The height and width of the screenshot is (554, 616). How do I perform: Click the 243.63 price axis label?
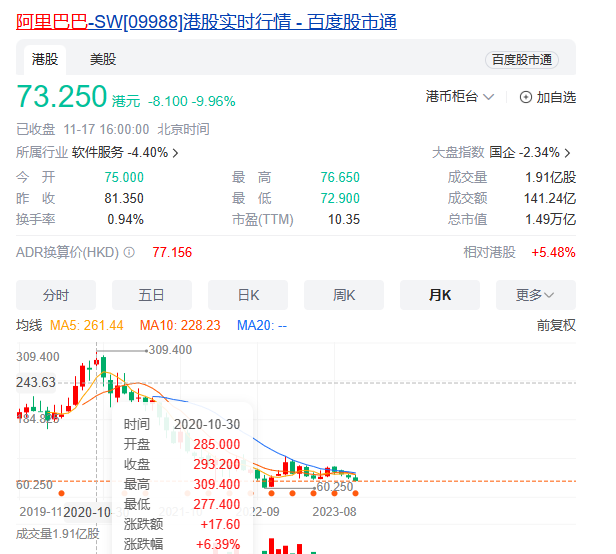tap(36, 382)
